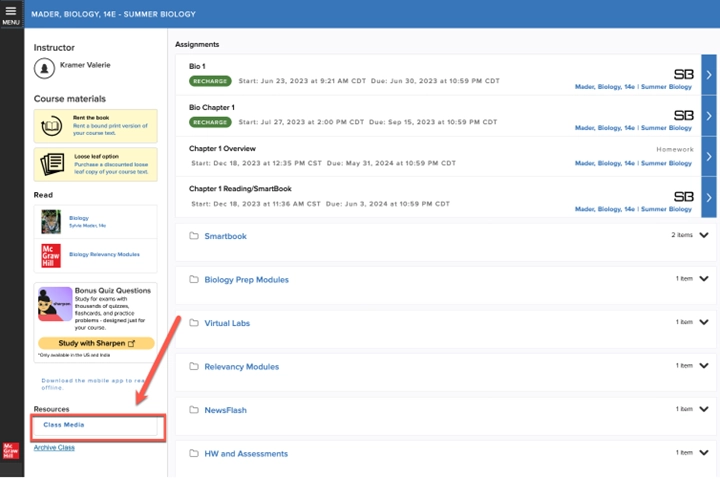720x479 pixels.
Task: Click Chapter 1 Reading/SmartBook title
Action: [x=240, y=189]
